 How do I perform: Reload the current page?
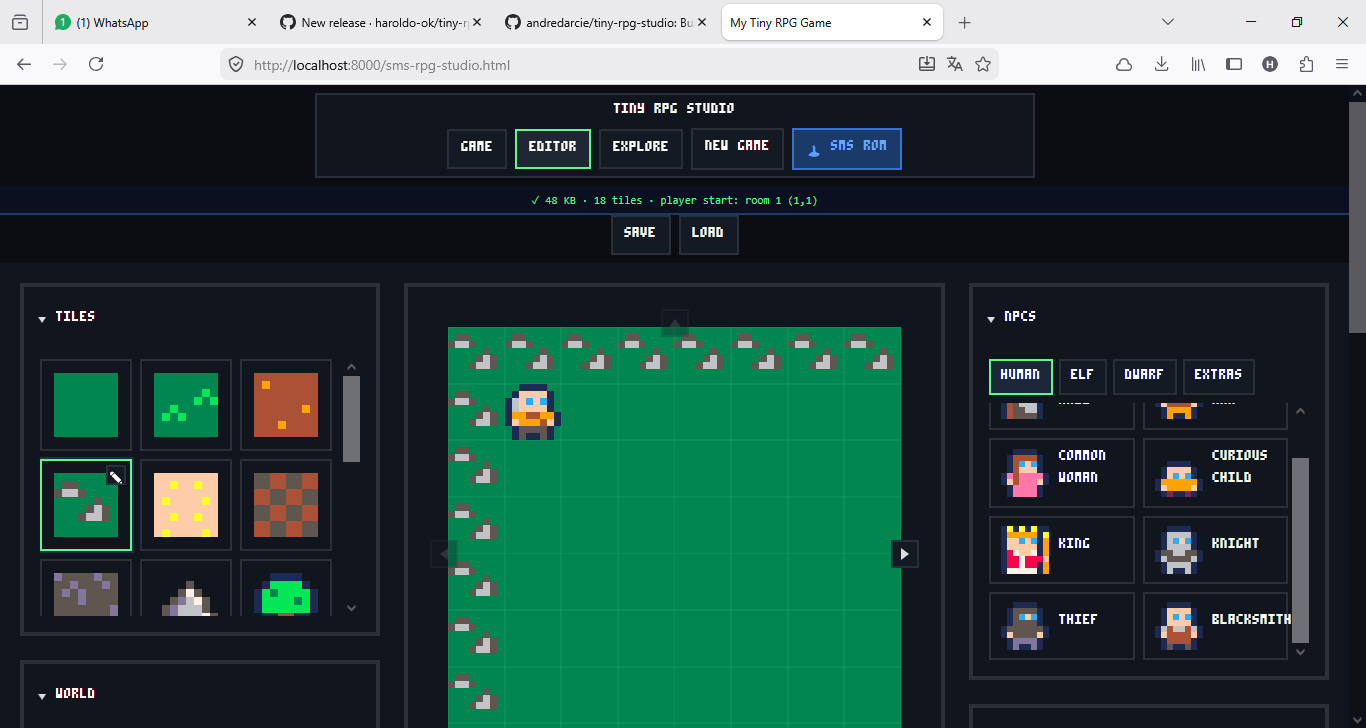tap(96, 64)
